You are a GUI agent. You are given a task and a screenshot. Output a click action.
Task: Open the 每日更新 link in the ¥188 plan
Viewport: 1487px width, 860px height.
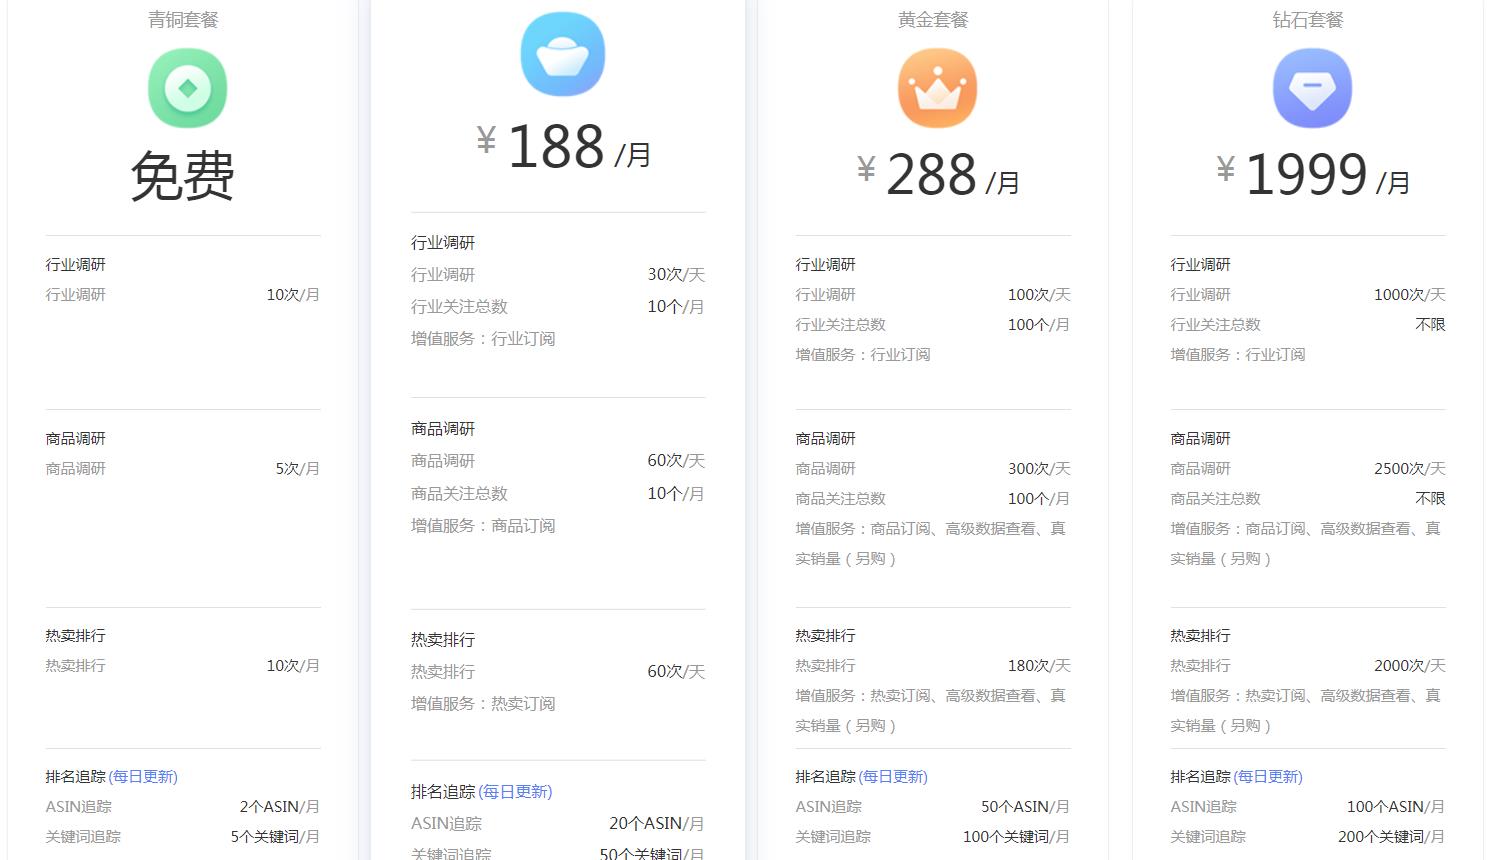point(515,792)
